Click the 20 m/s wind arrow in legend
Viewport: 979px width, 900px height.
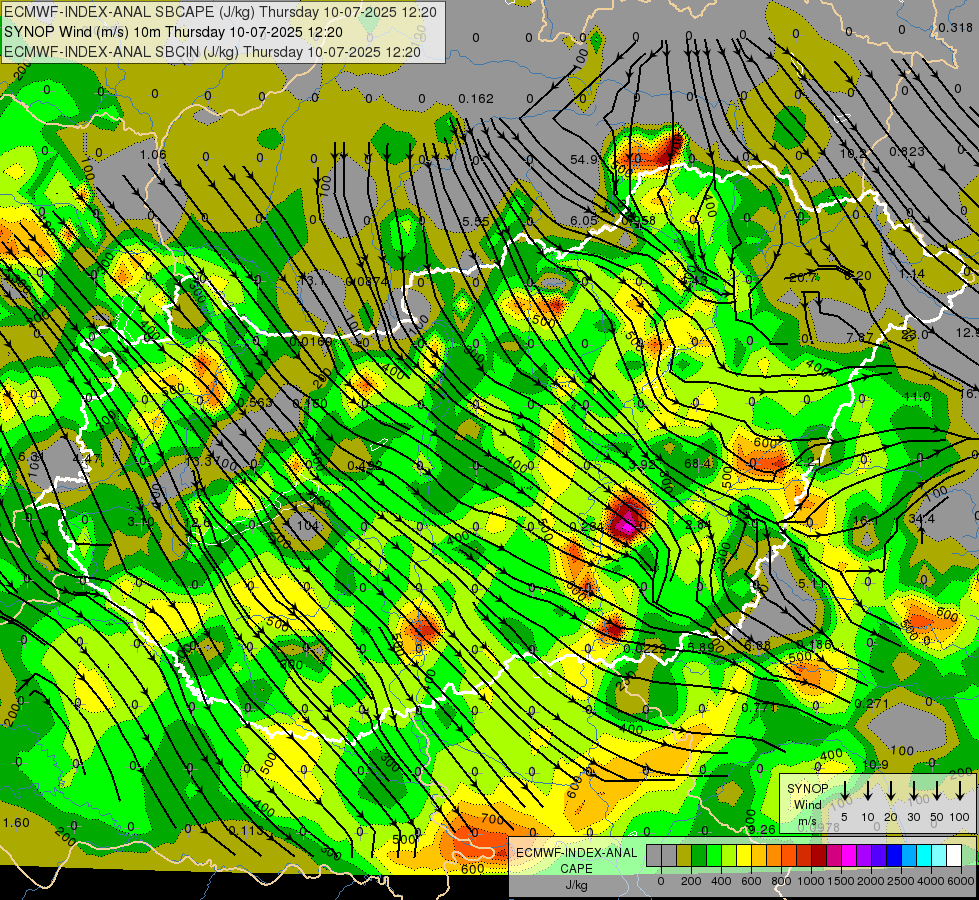coord(891,790)
